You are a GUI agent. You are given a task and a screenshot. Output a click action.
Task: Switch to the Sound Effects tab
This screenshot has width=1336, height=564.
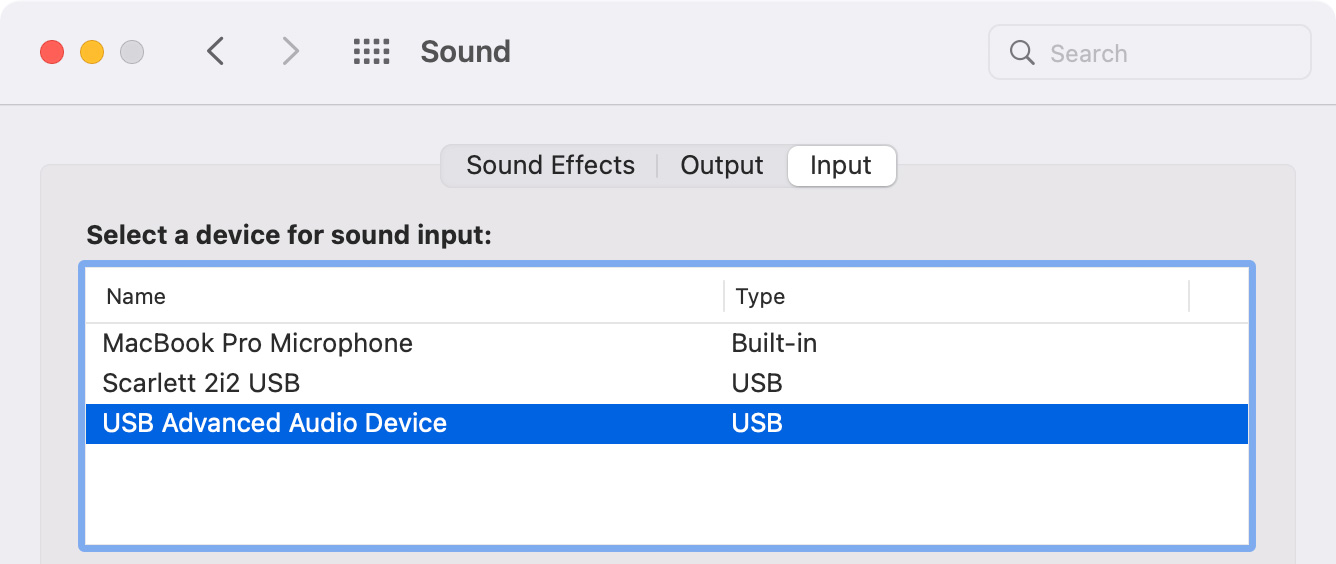pyautogui.click(x=550, y=165)
